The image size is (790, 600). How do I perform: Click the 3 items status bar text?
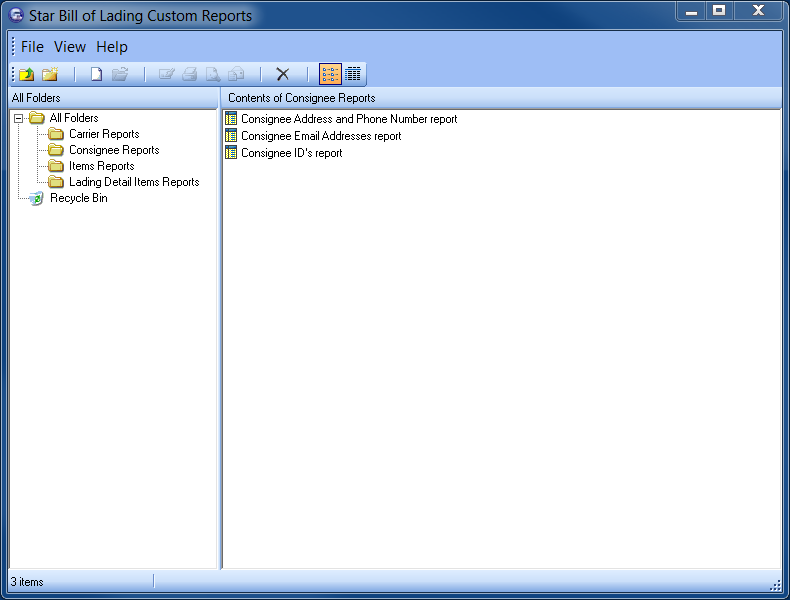click(x=27, y=582)
